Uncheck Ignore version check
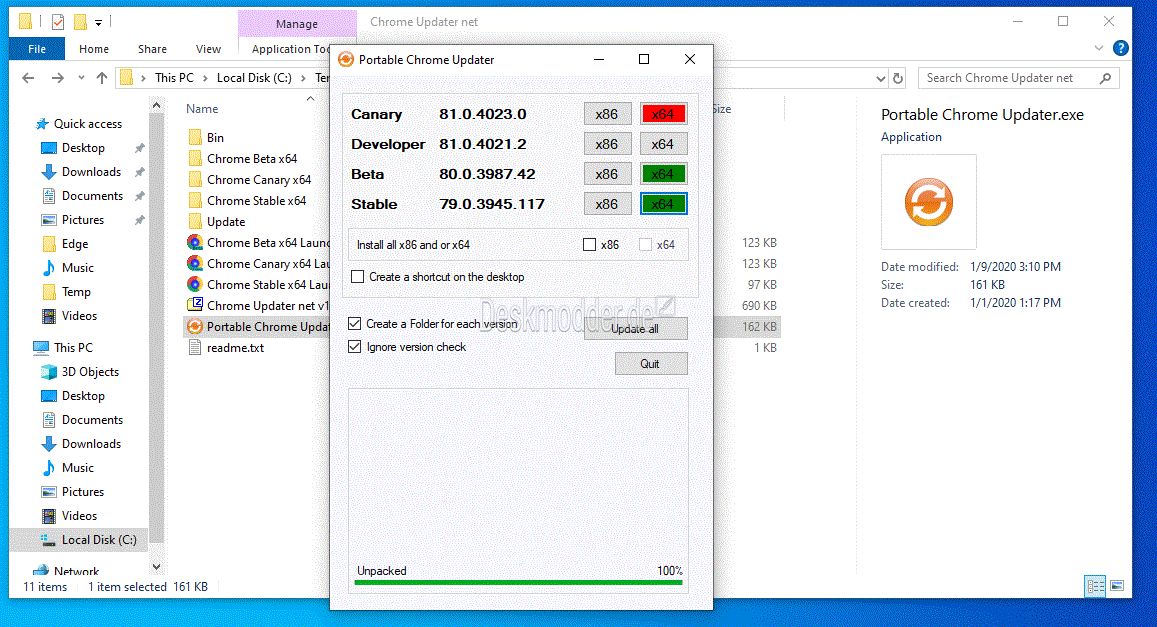This screenshot has height=627, width=1157. tap(355, 347)
